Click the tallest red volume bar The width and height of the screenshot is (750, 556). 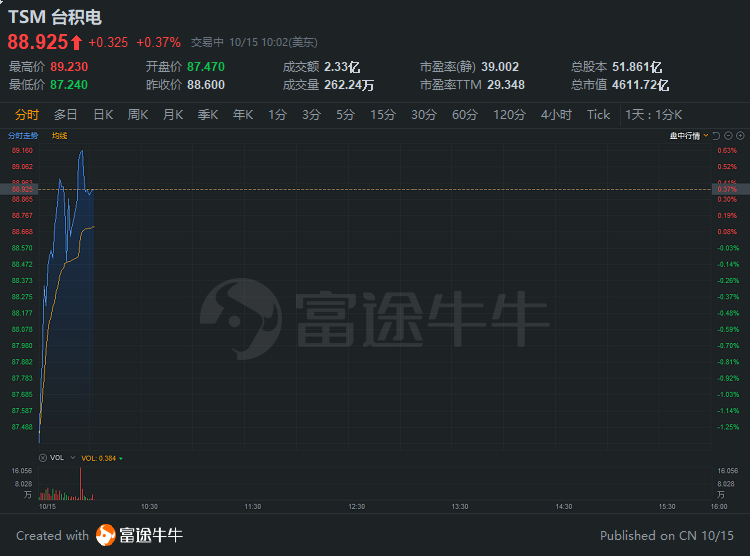click(x=80, y=483)
